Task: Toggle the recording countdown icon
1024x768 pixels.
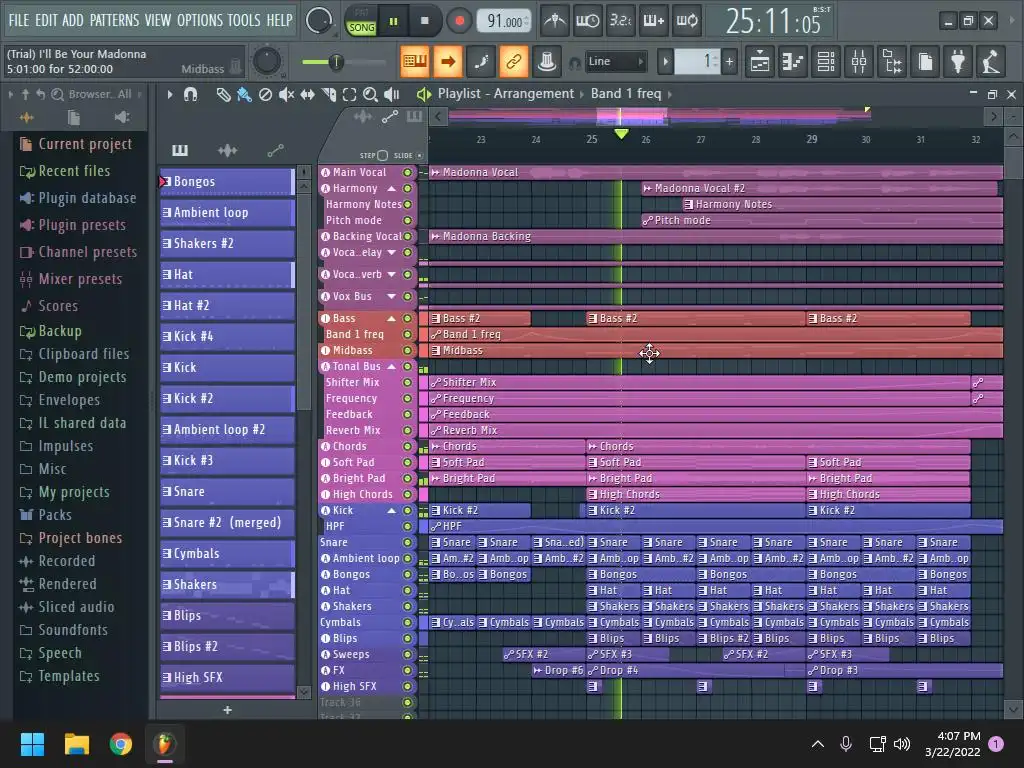Action: pyautogui.click(x=620, y=21)
